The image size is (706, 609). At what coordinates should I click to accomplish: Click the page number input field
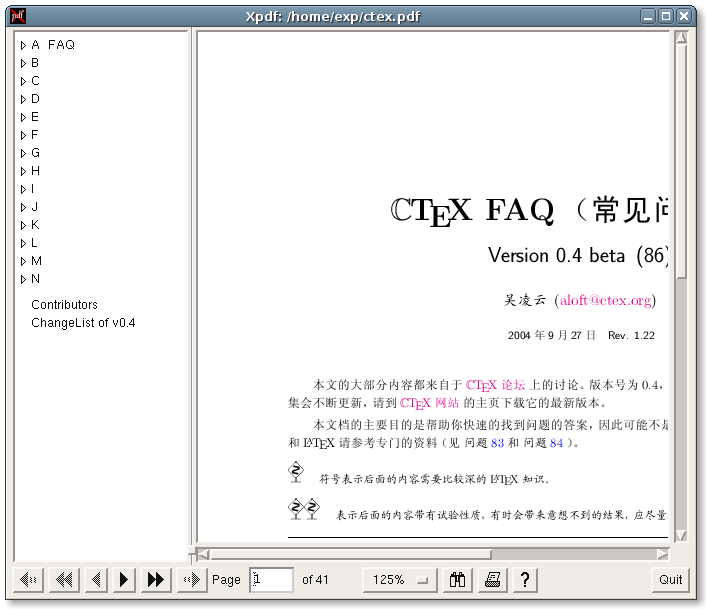pyautogui.click(x=271, y=579)
